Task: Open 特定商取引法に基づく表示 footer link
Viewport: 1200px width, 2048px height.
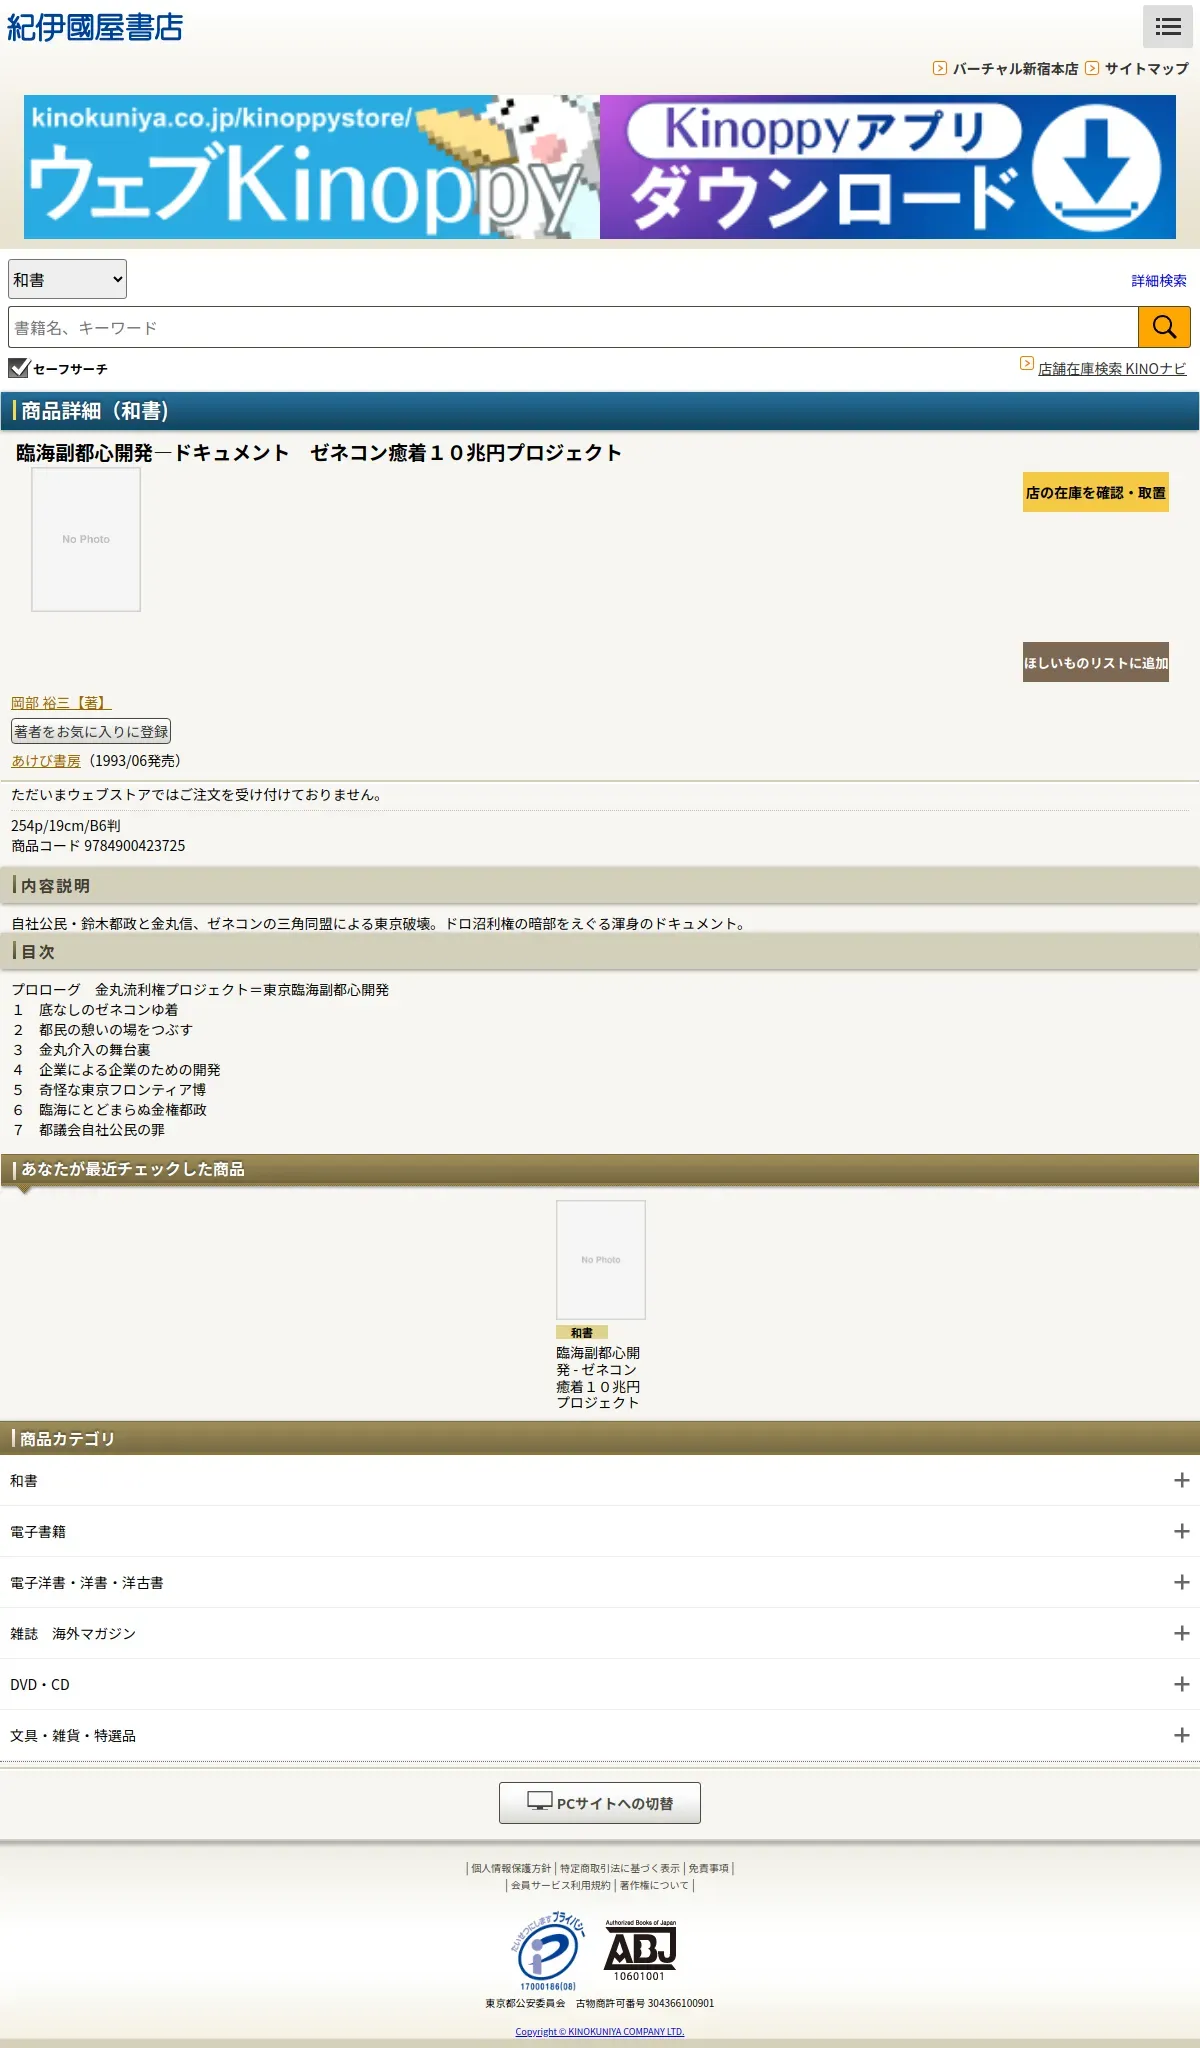Action: [619, 1868]
